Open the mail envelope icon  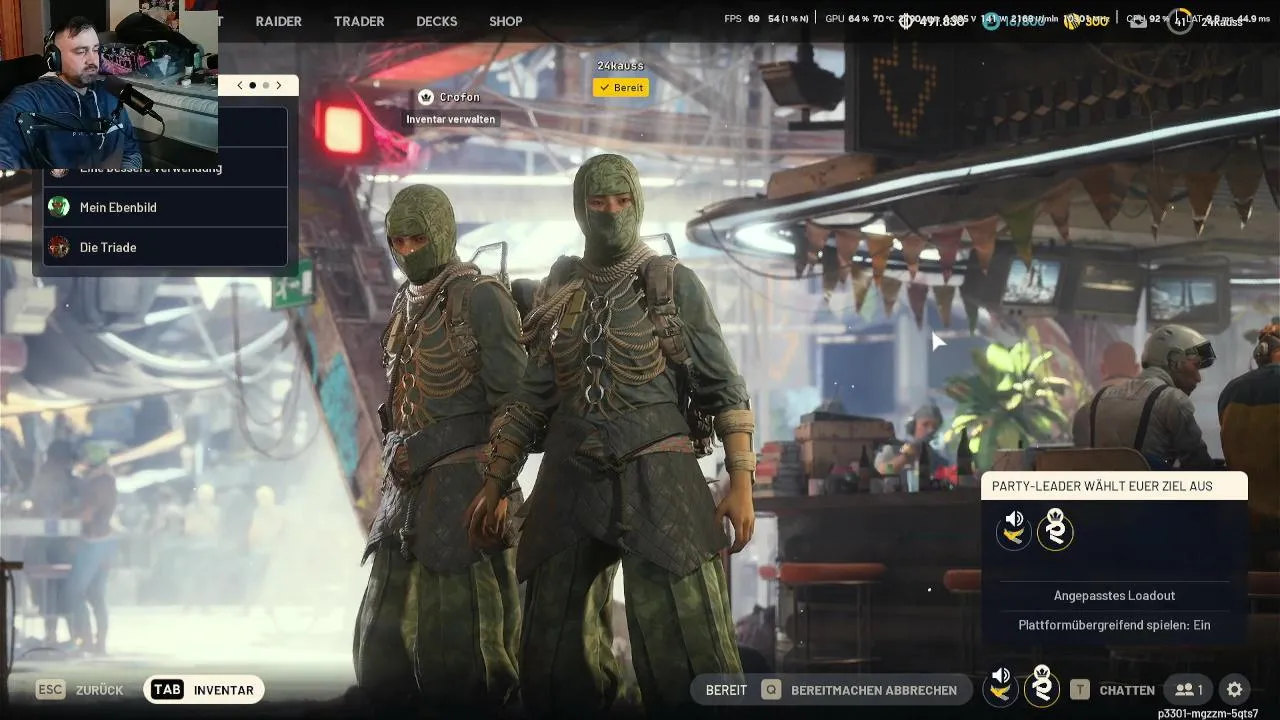pos(1138,21)
